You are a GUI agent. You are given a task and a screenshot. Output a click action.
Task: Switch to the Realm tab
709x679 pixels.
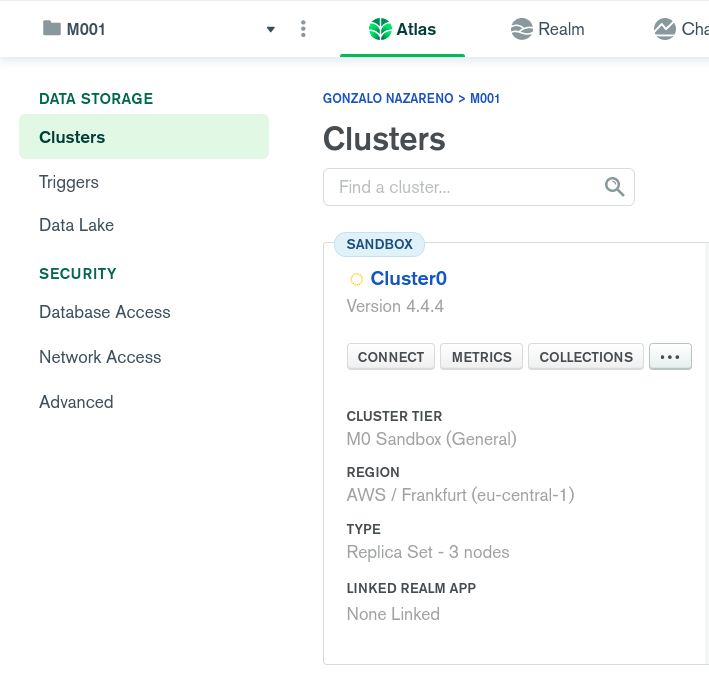(548, 29)
